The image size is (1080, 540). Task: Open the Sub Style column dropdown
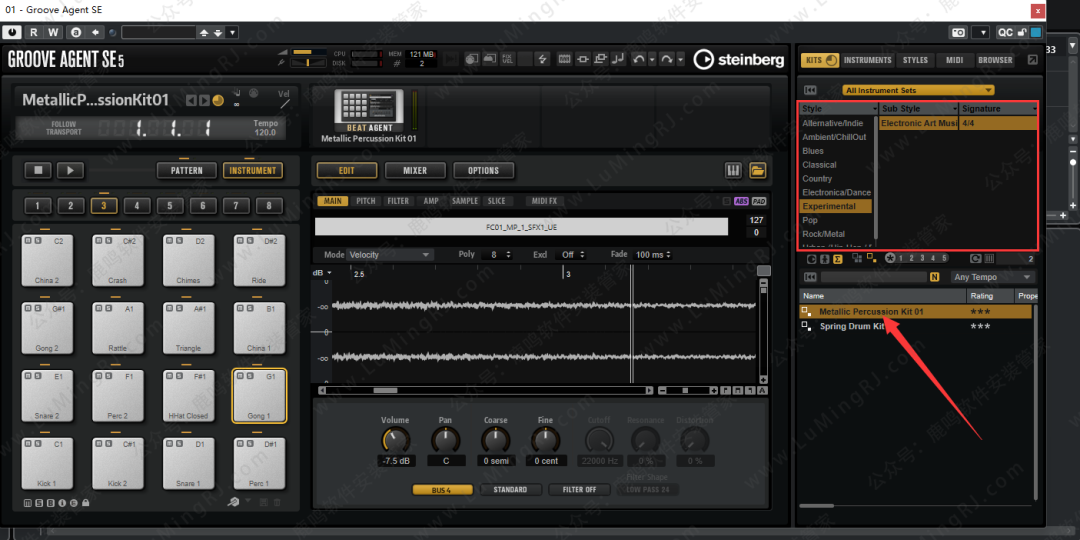(955, 109)
